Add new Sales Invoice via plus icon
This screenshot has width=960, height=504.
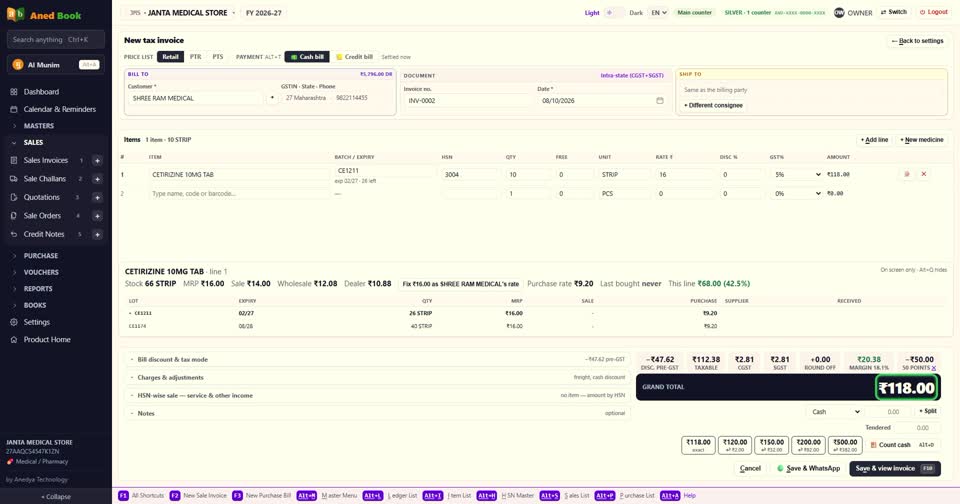click(x=97, y=160)
